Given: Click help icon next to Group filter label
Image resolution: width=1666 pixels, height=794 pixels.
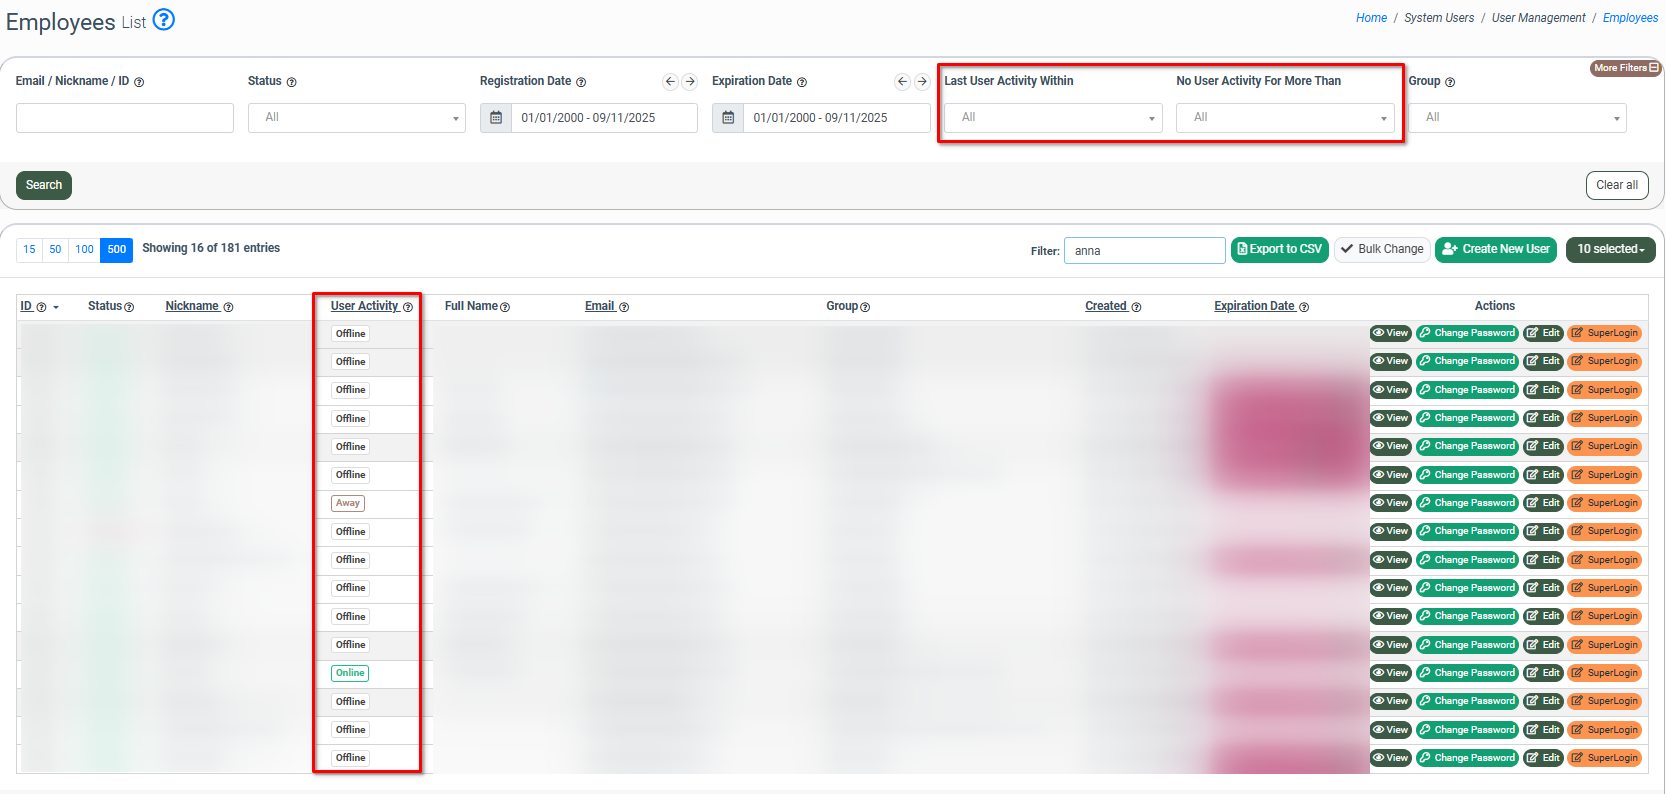Looking at the screenshot, I should (1450, 82).
